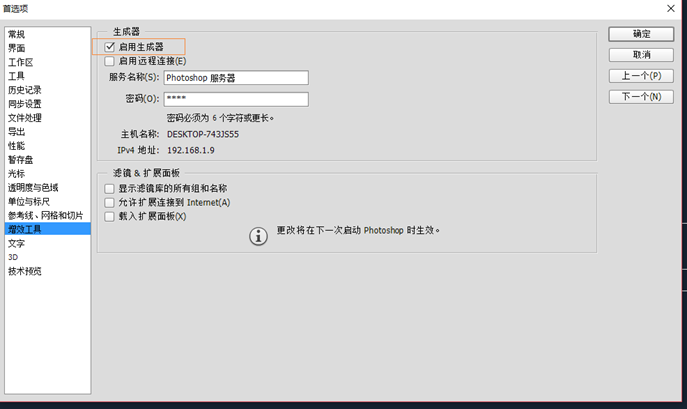The image size is (687, 409).
Task: Toggle 显示滤镜库的所有组和名称 checkbox
Action: pos(110,188)
